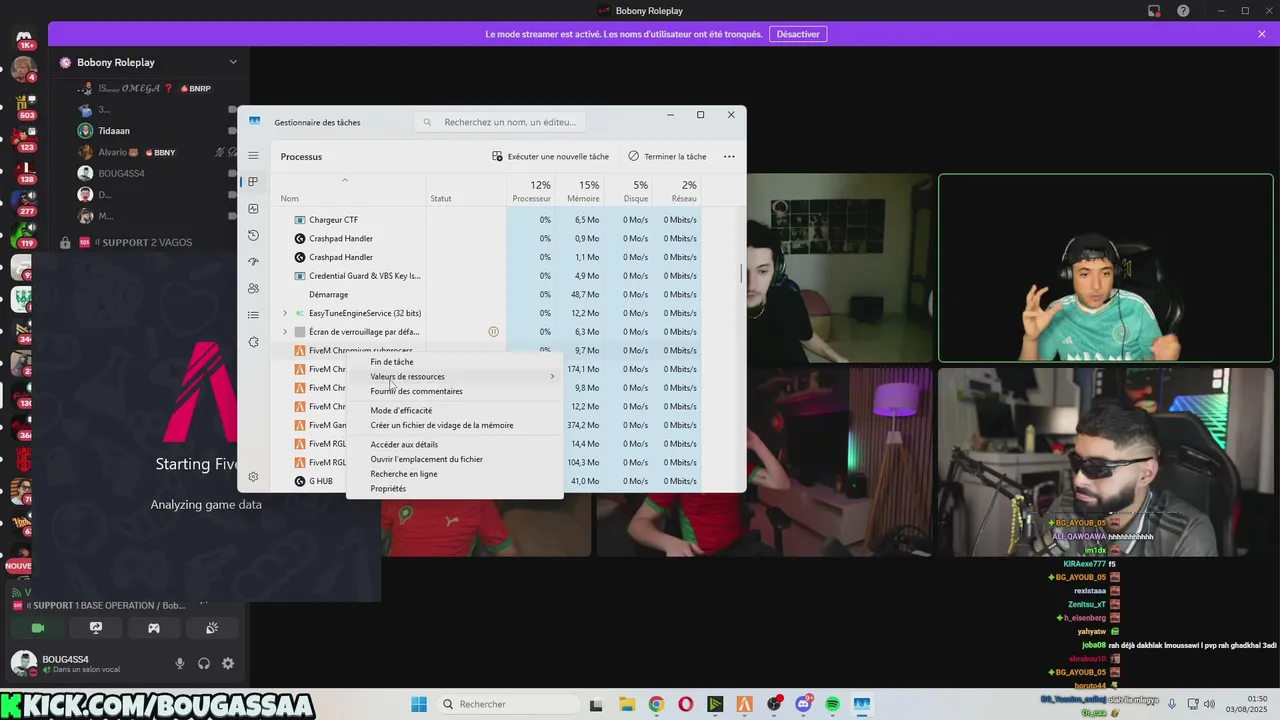
Task: Click Task Manager process list scrollbar thumb
Action: point(742,273)
